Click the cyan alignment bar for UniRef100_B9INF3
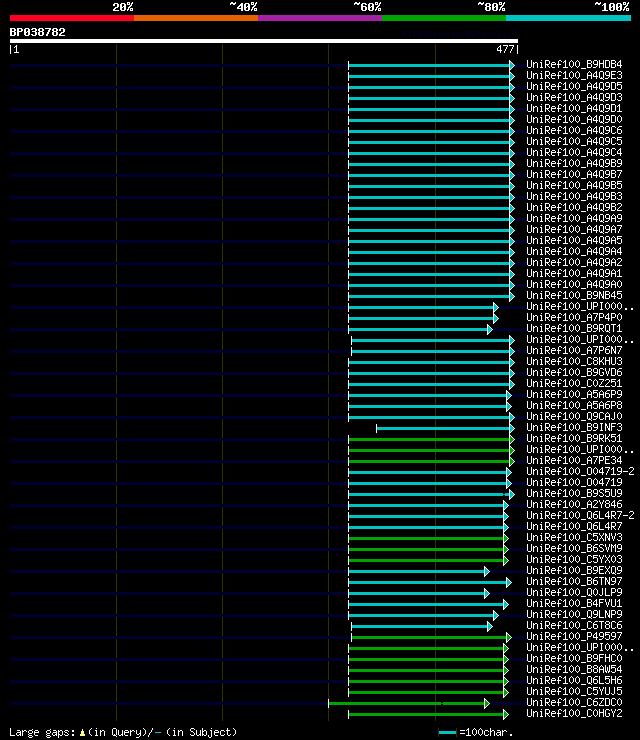 coord(445,429)
